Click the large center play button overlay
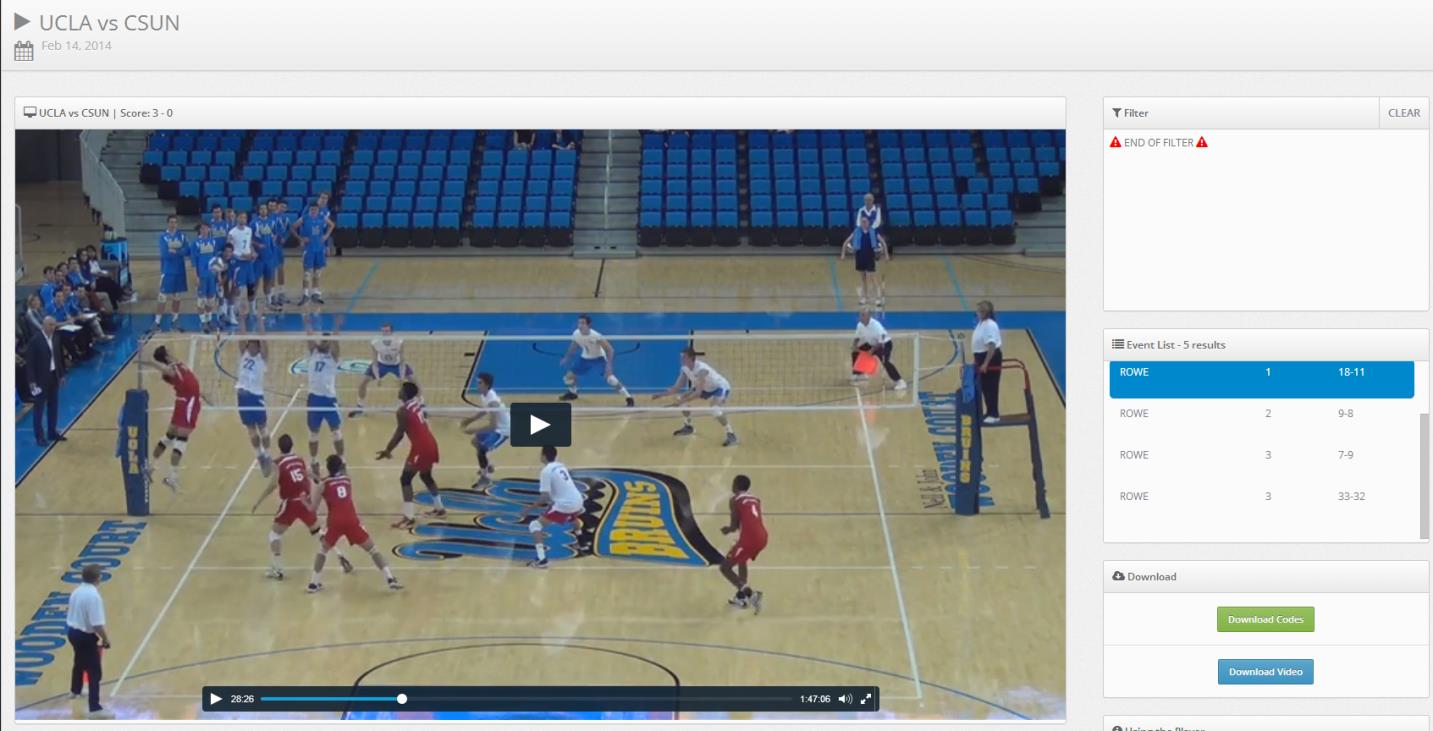1433x731 pixels. pyautogui.click(x=540, y=425)
